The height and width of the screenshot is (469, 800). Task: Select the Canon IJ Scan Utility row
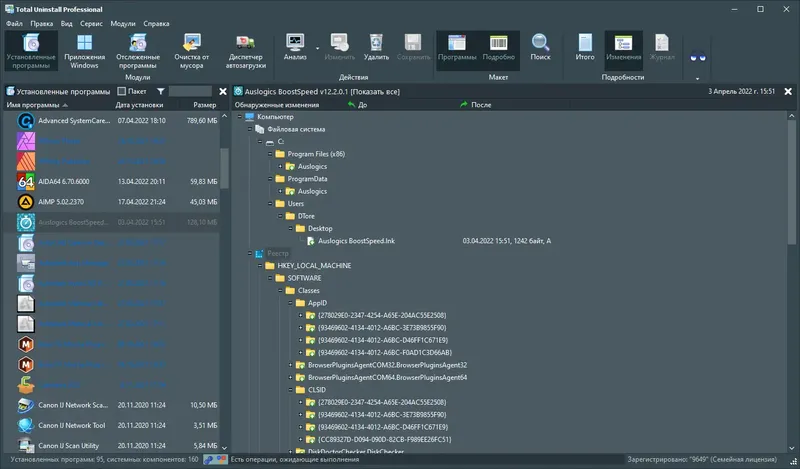tap(112, 446)
